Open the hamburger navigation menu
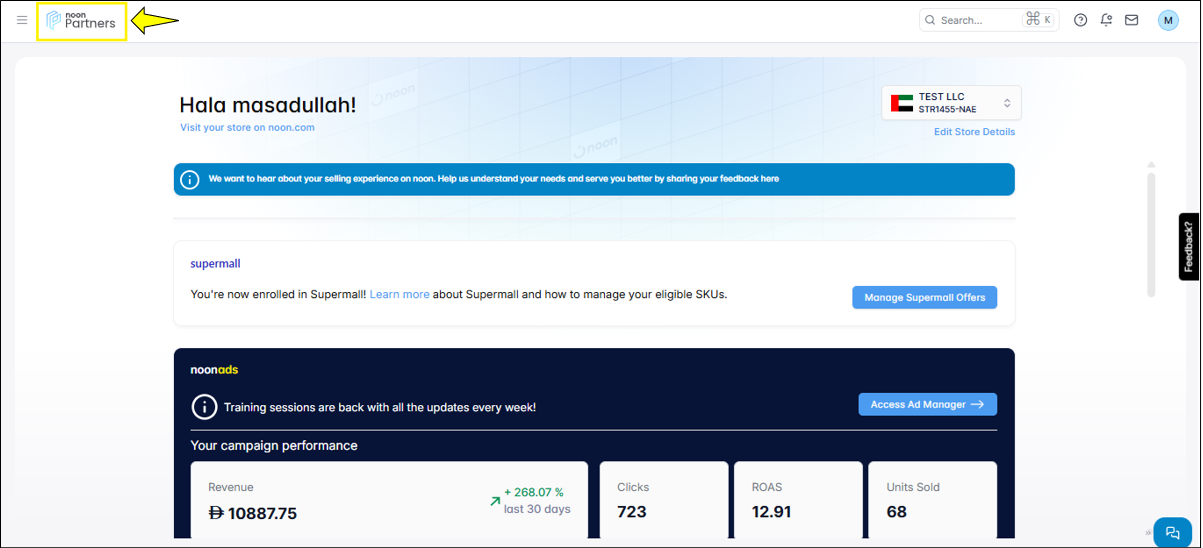Screen dimensions: 1203x548 coord(22,20)
